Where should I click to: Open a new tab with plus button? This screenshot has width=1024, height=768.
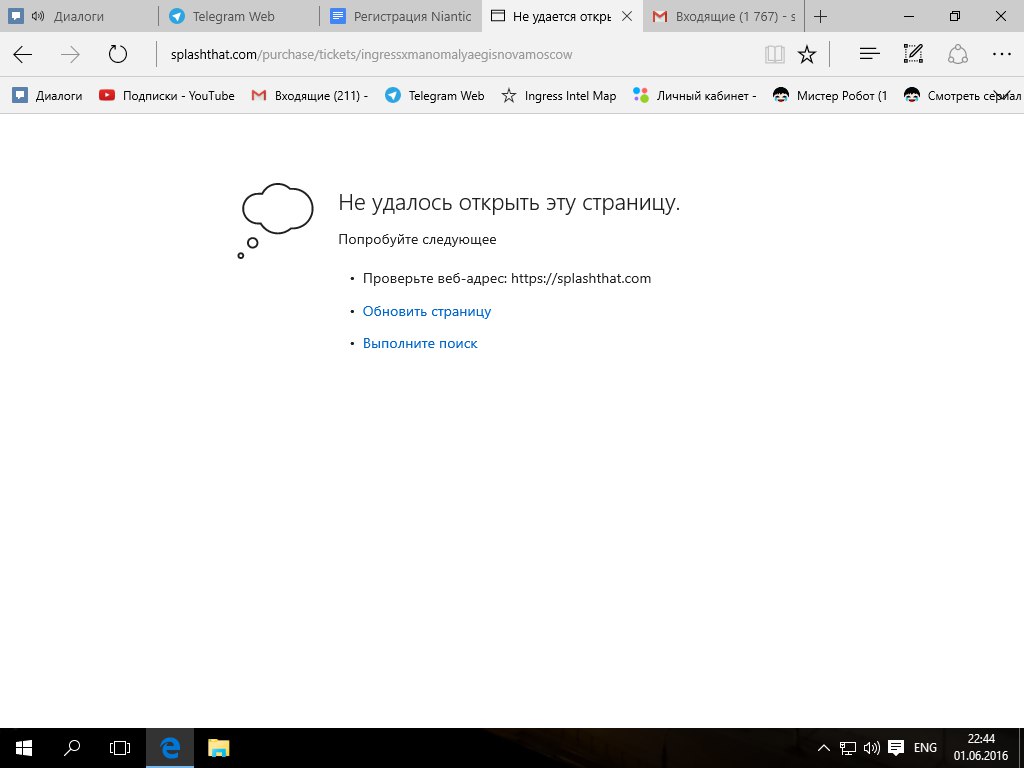point(821,16)
